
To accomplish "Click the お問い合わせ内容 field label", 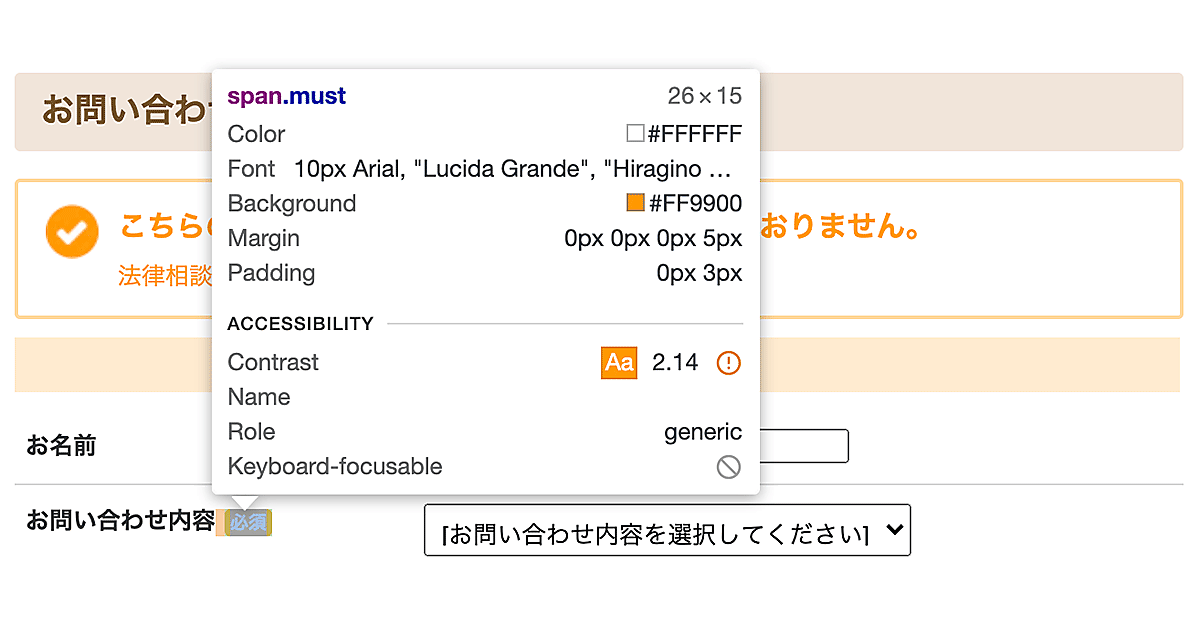I will pyautogui.click(x=120, y=521).
